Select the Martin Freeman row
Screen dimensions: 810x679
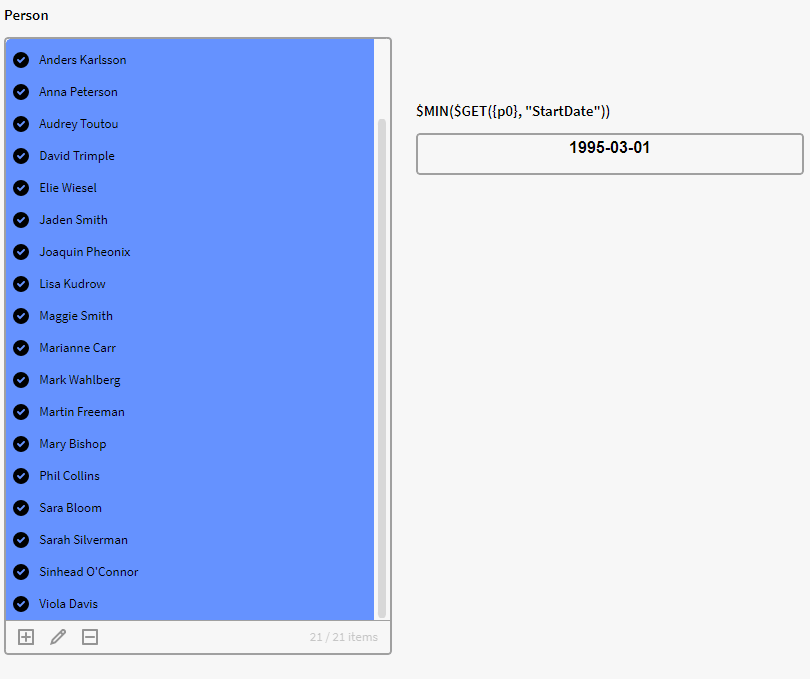(82, 412)
